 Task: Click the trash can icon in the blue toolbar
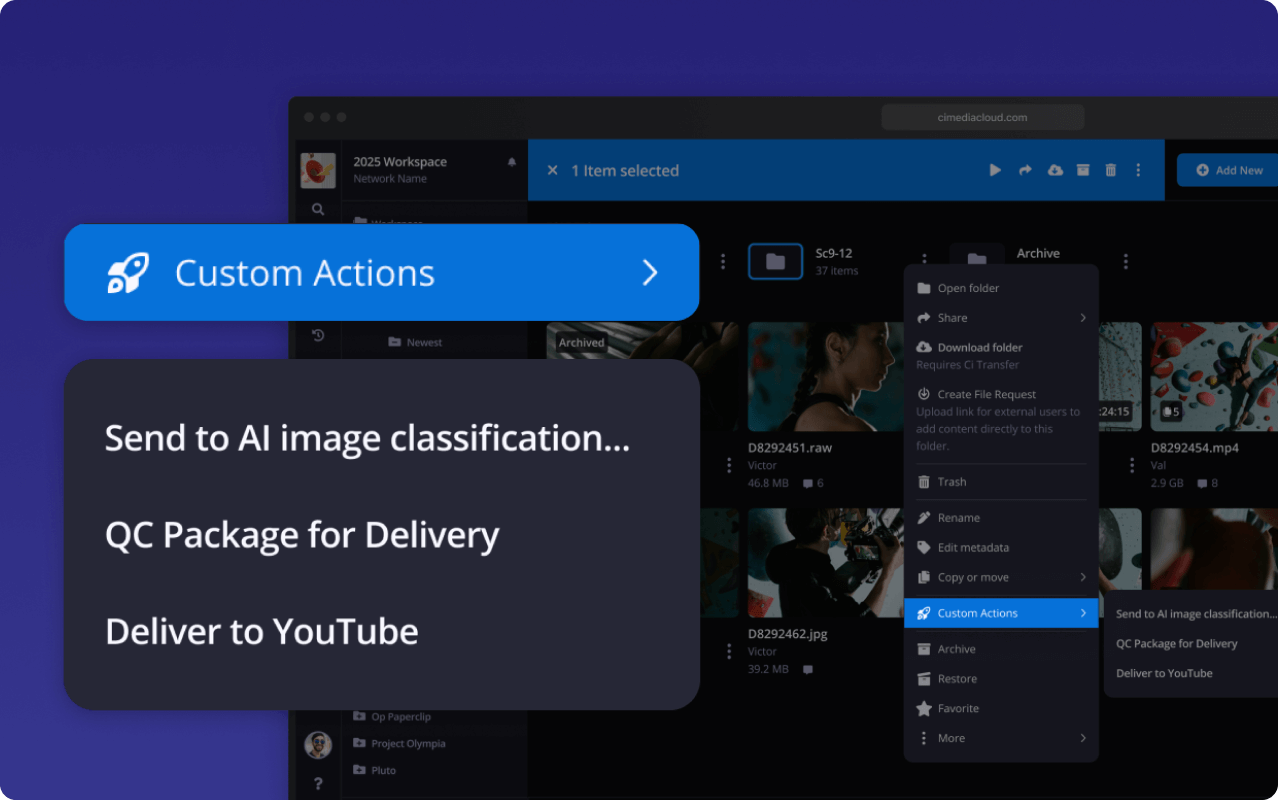(1110, 171)
